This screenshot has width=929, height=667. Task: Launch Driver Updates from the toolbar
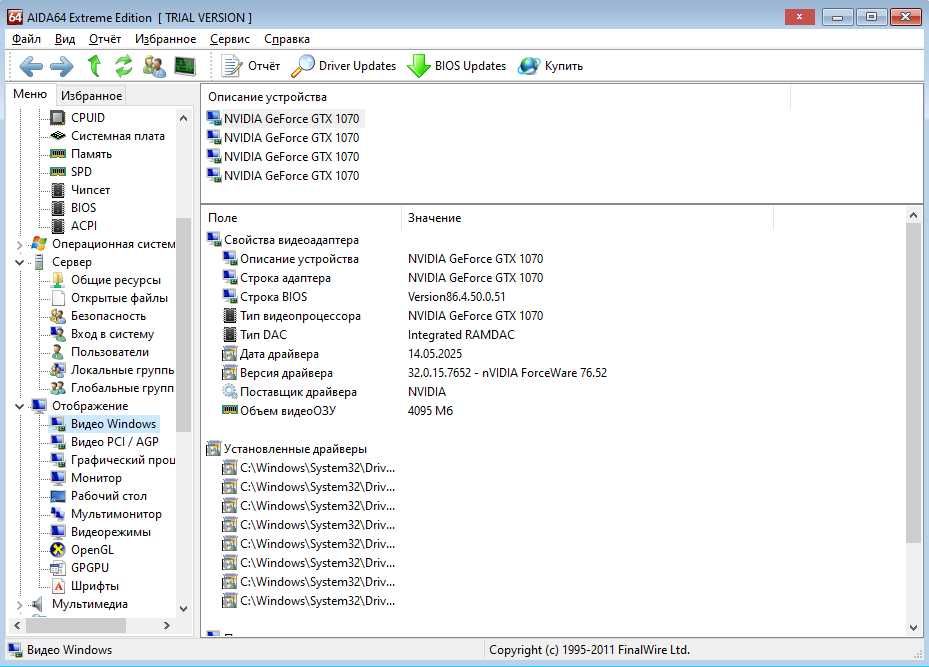pyautogui.click(x=344, y=66)
